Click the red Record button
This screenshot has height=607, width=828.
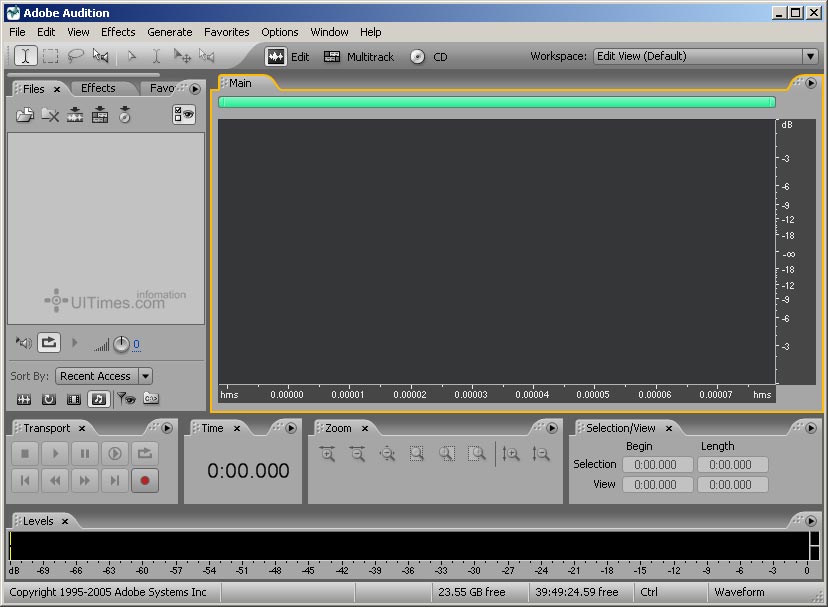(145, 481)
